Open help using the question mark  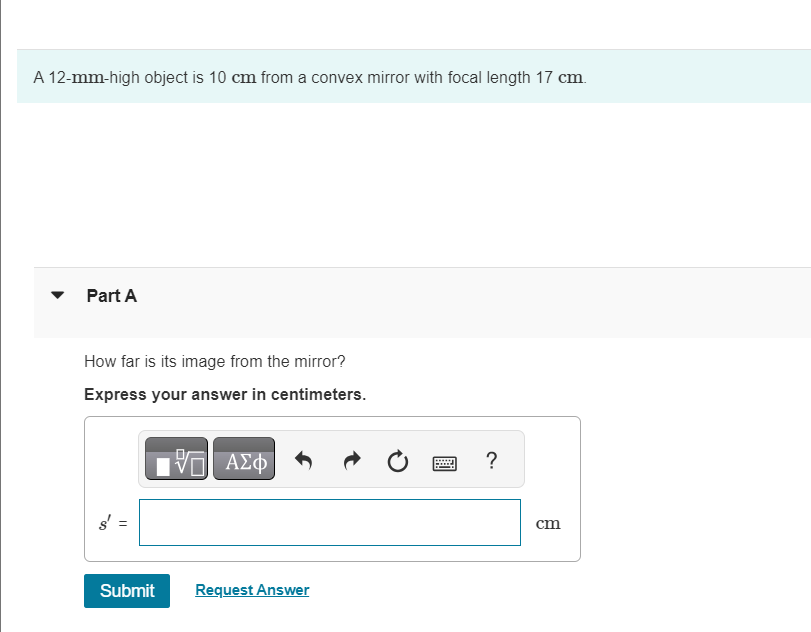tap(492, 460)
